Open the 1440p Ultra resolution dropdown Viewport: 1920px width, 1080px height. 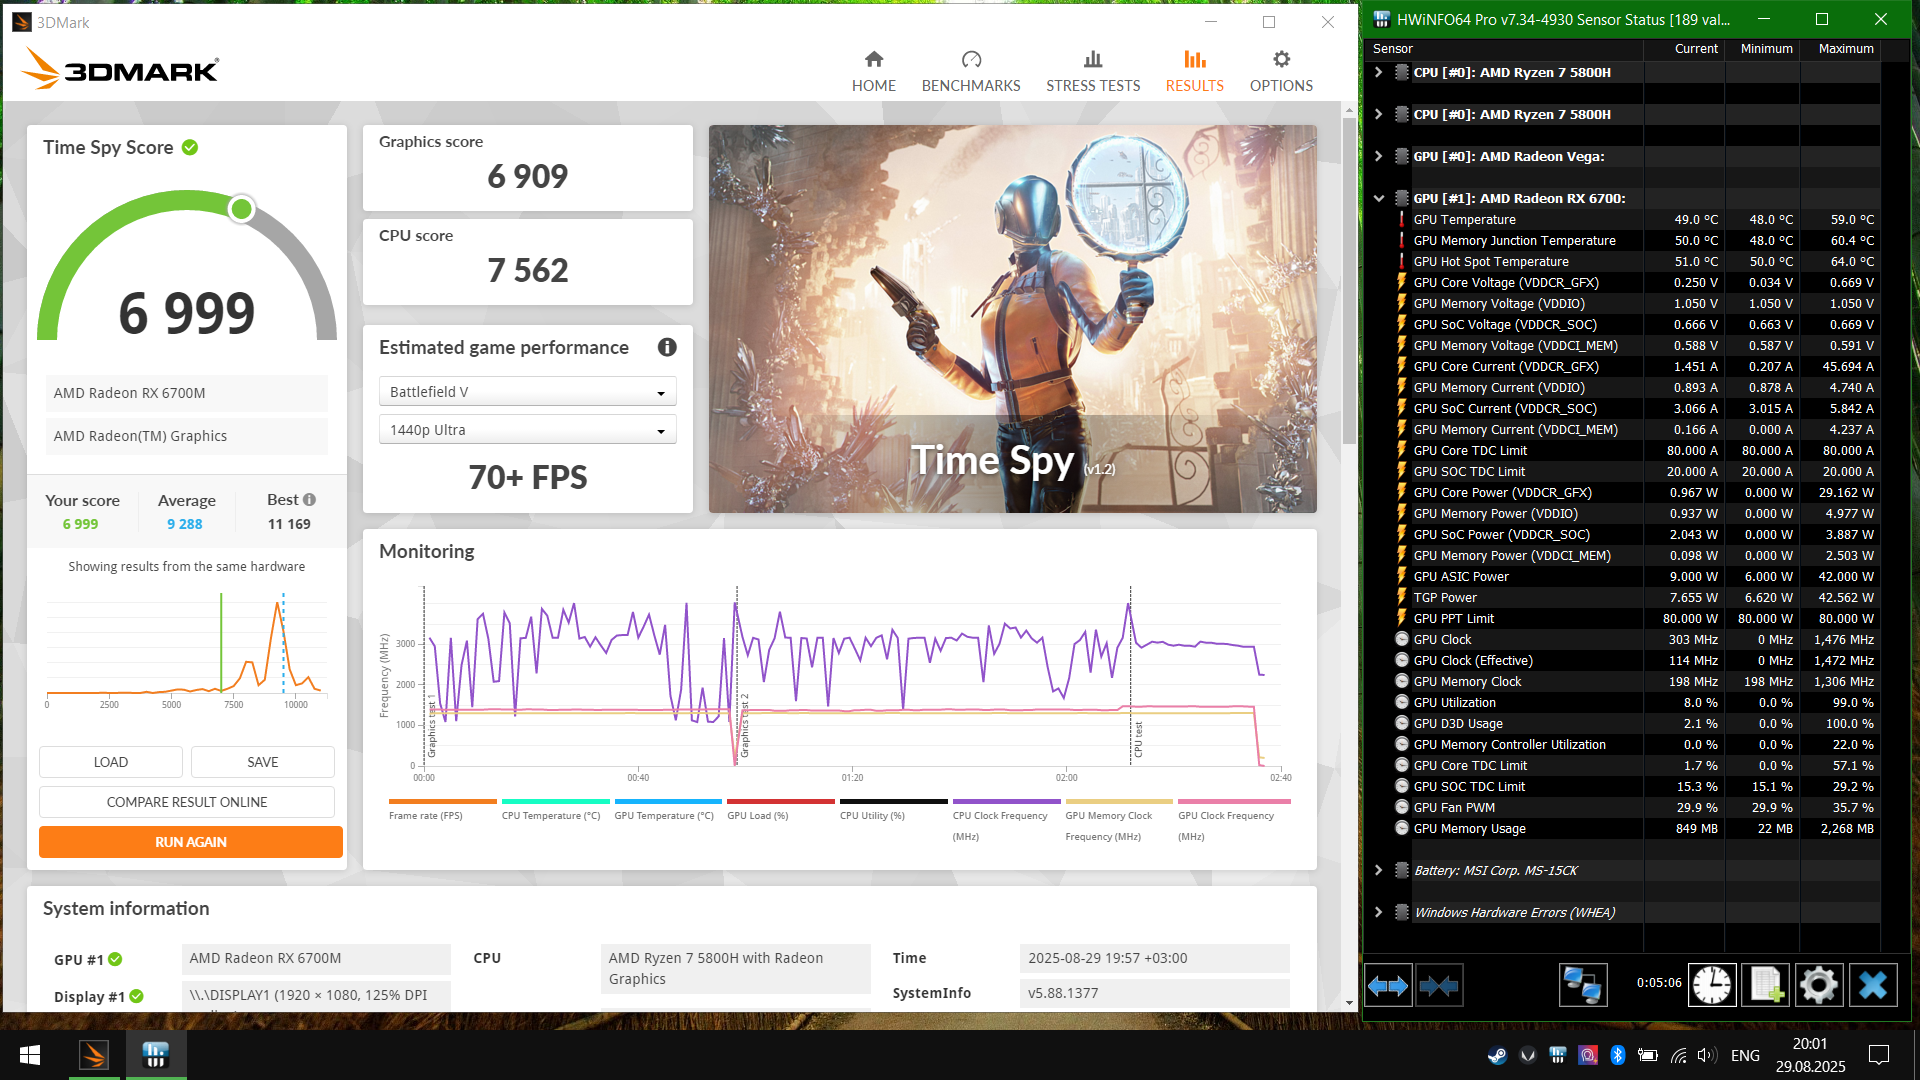tap(527, 430)
